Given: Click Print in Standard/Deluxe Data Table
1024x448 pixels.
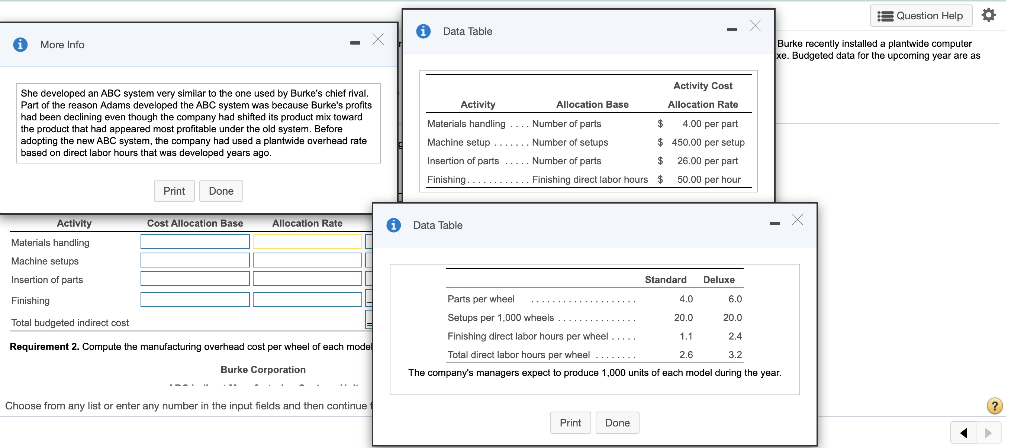Looking at the screenshot, I should (x=570, y=423).
